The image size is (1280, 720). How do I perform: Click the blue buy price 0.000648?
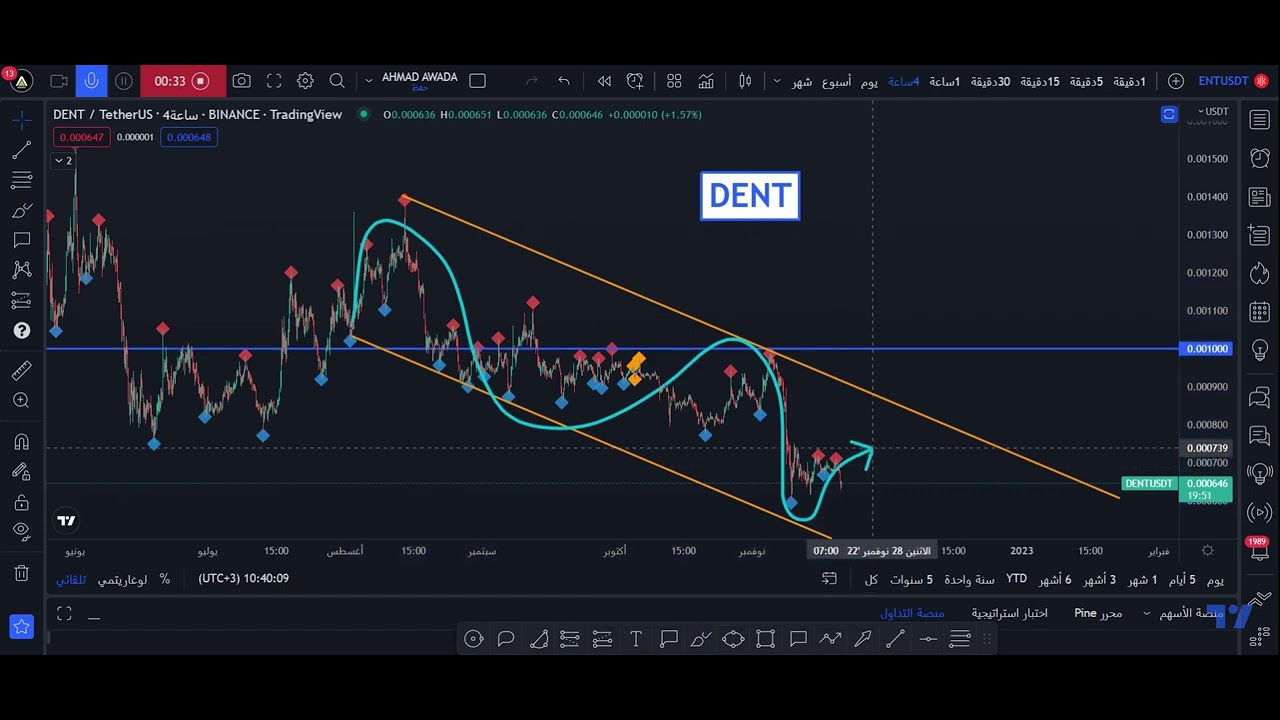pyautogui.click(x=189, y=137)
